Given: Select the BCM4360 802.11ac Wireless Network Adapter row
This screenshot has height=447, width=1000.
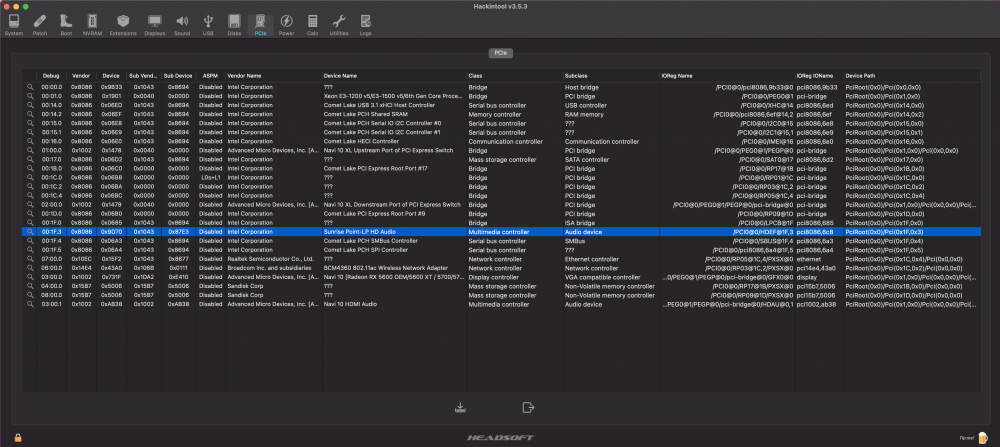Looking at the screenshot, I should pyautogui.click(x=501, y=268).
